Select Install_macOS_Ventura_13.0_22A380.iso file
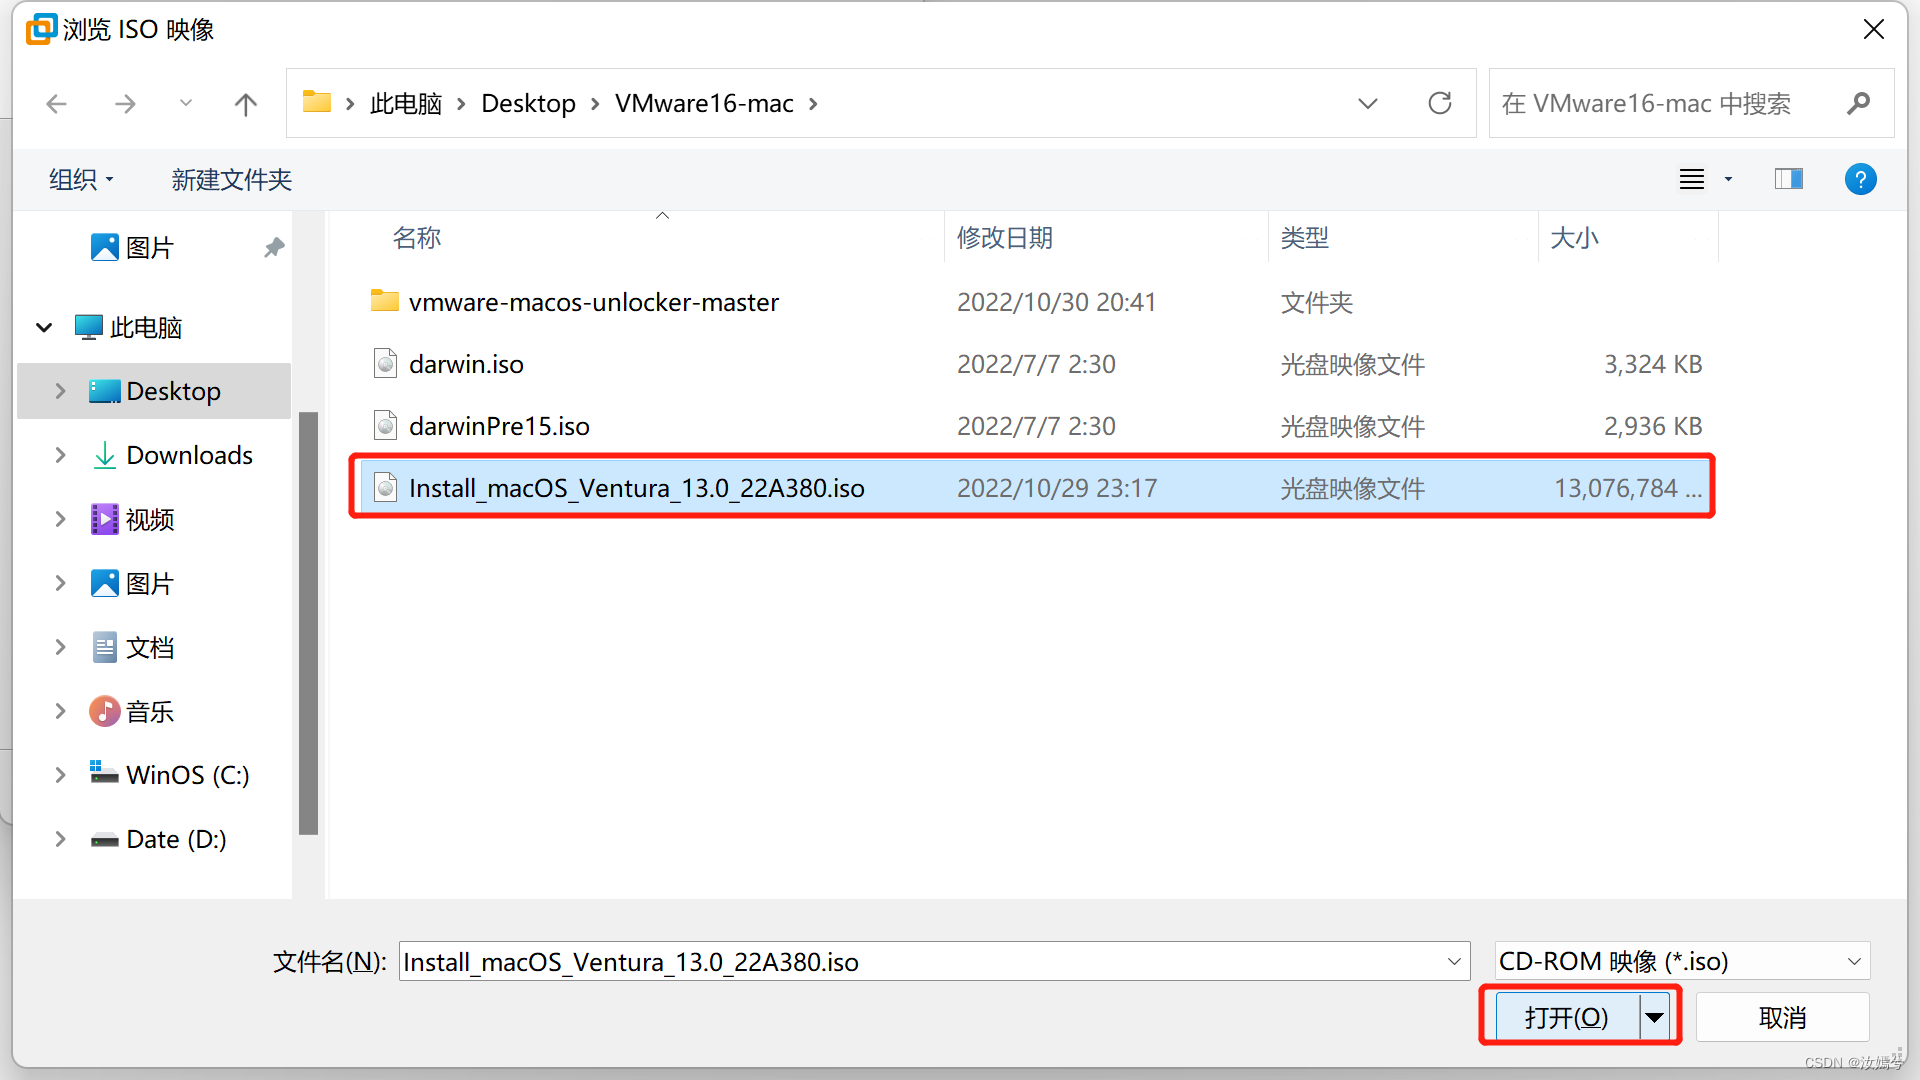1920x1080 pixels. pos(636,487)
